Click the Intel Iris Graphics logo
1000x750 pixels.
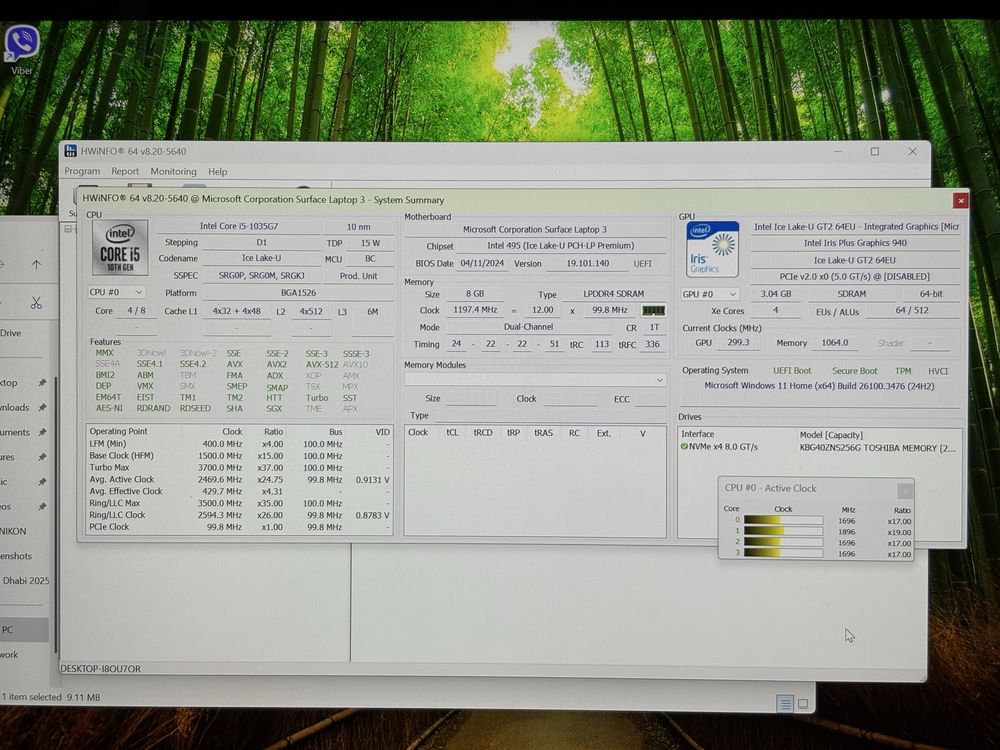[x=712, y=249]
